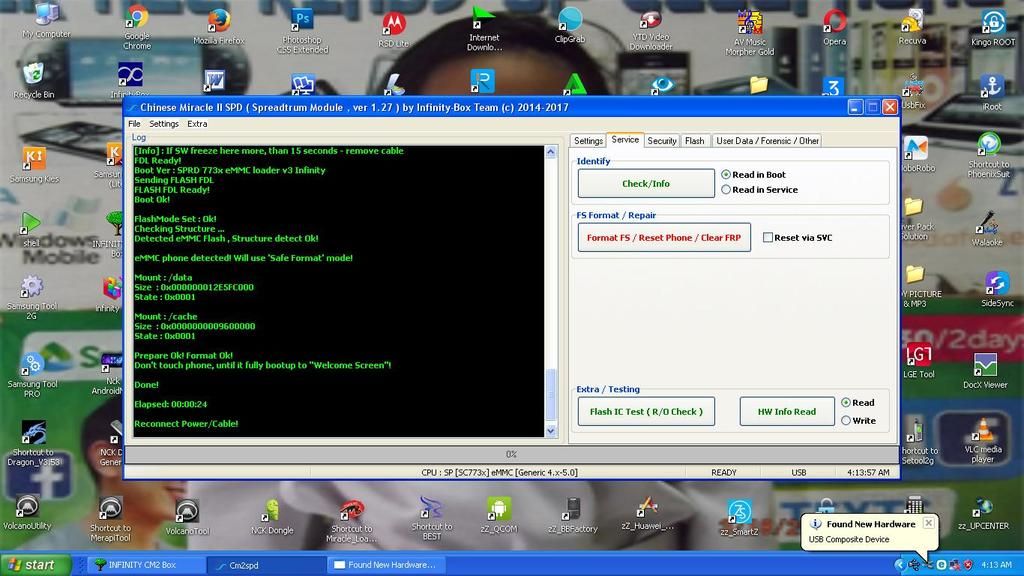Open Samsung Tool PRO shortcut
1024x576 pixels.
point(32,375)
